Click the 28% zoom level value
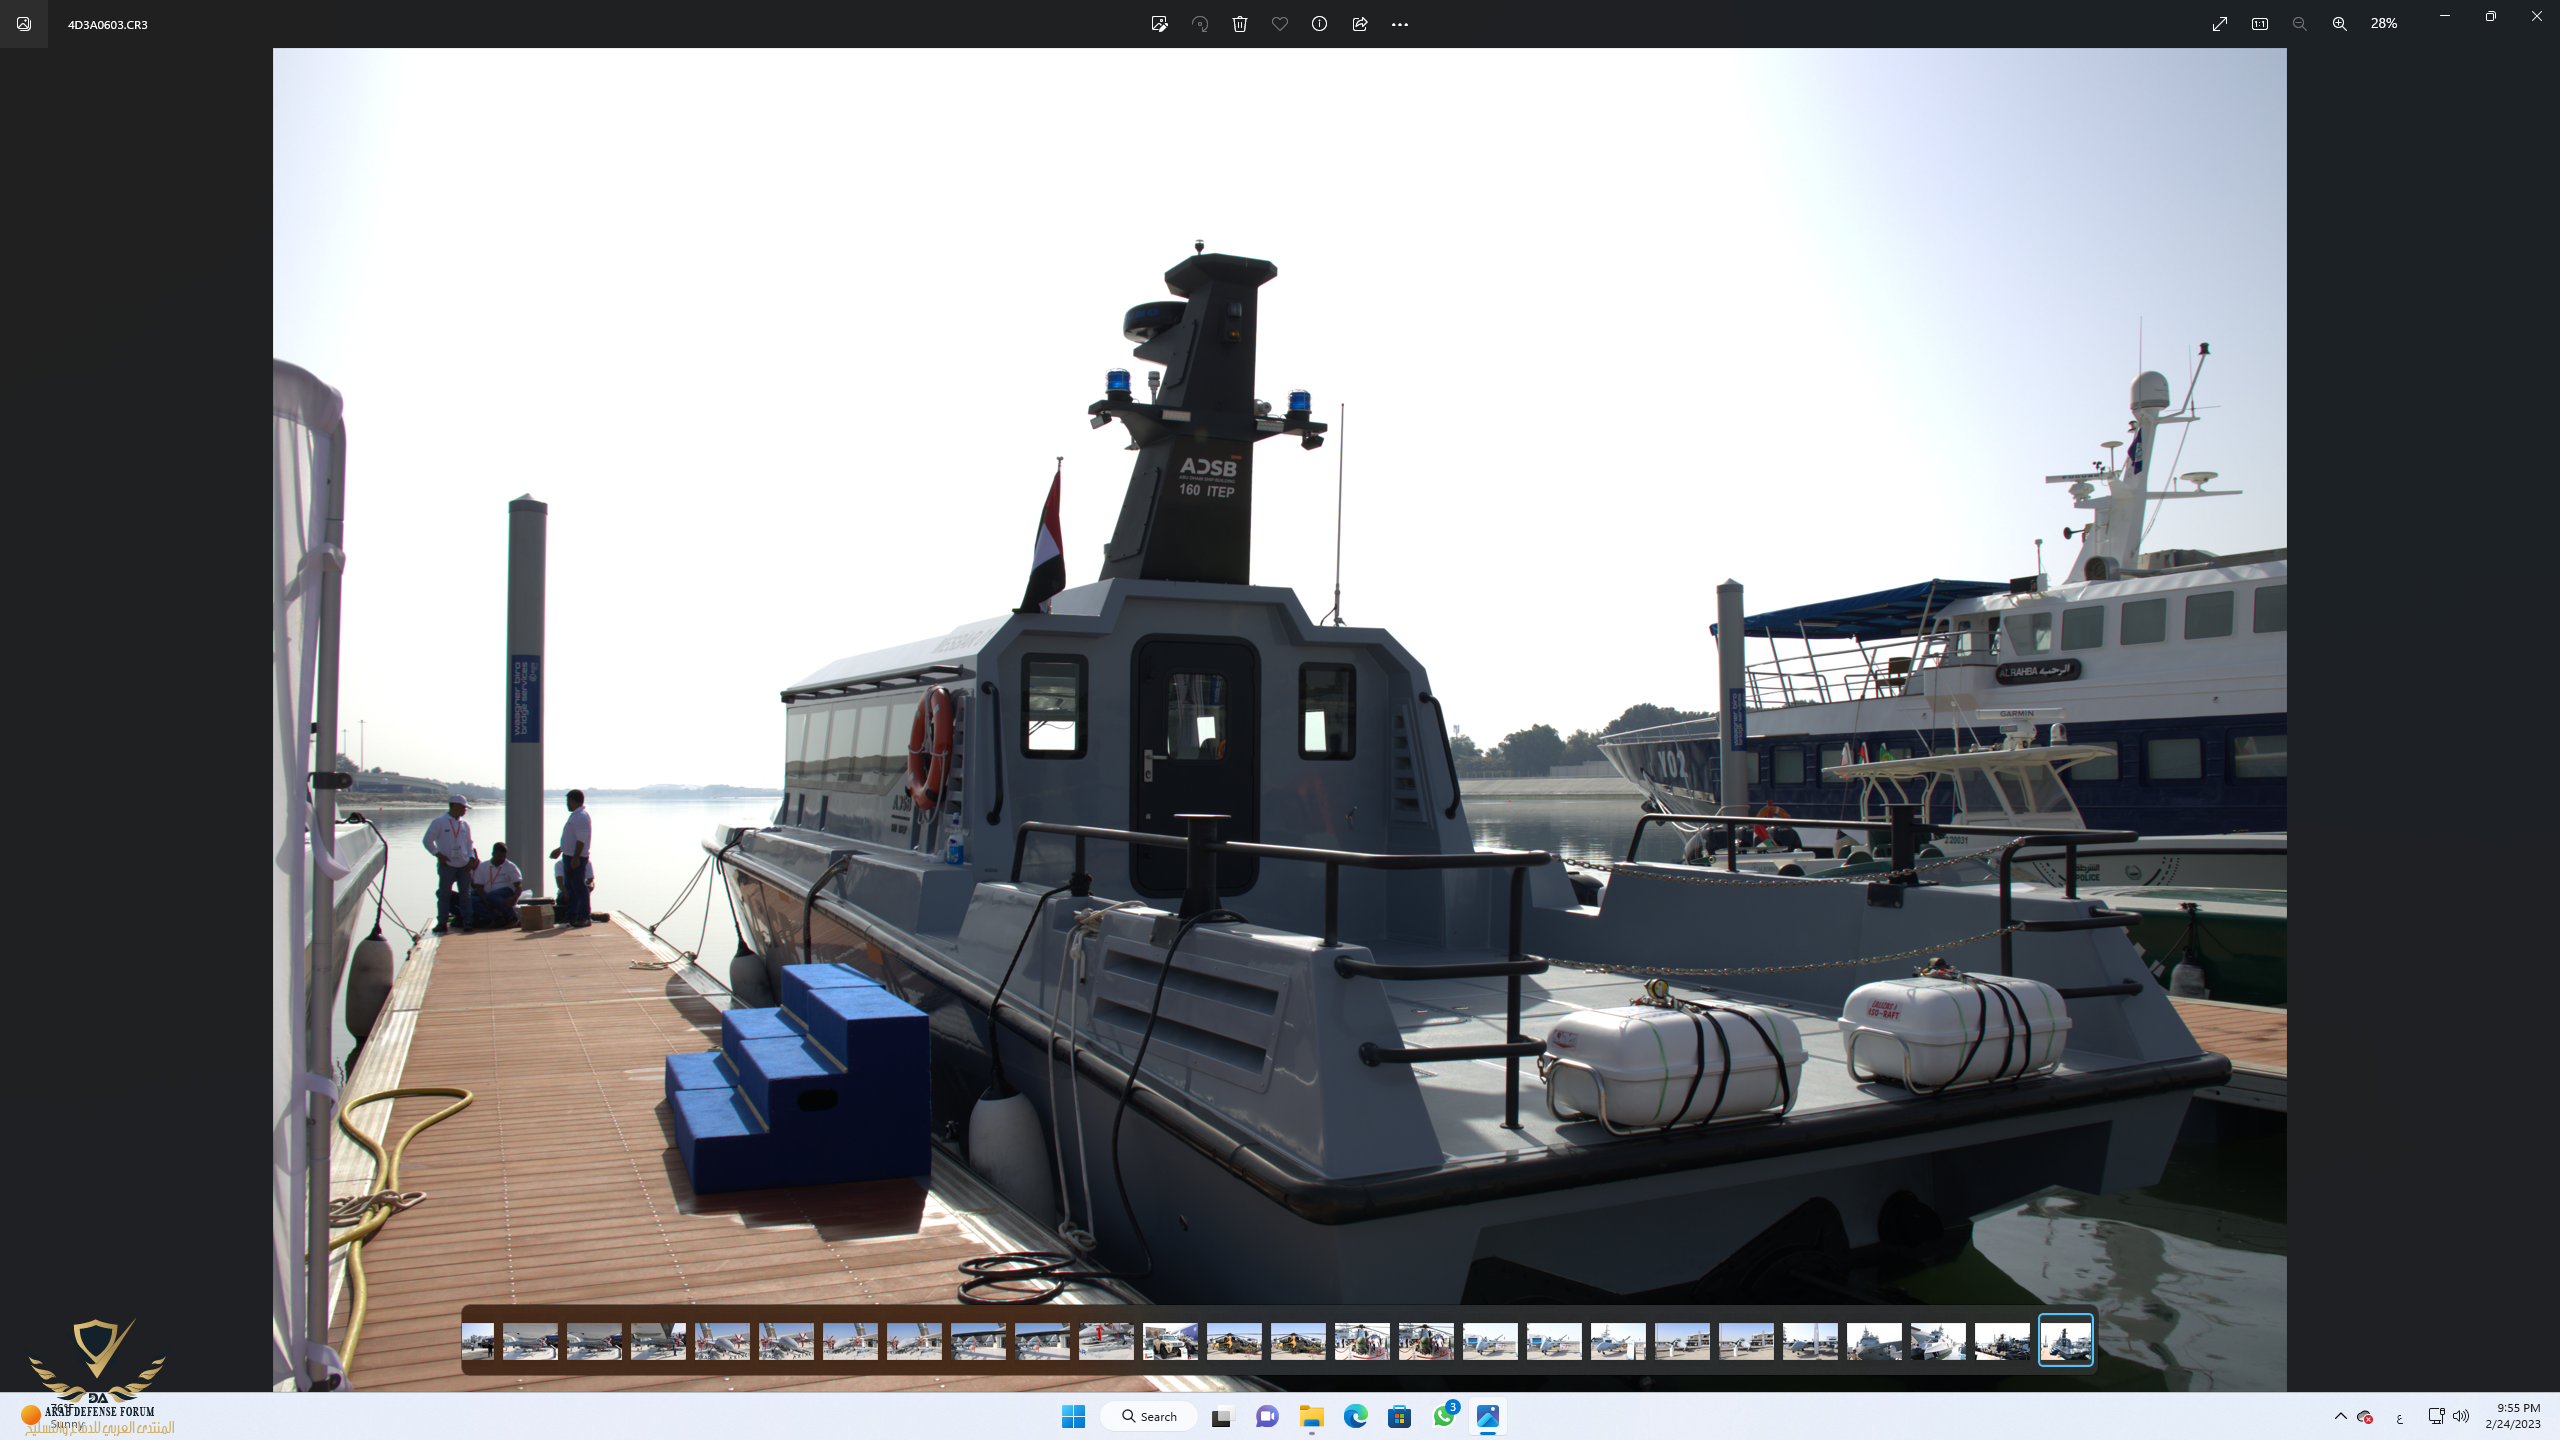The height and width of the screenshot is (1440, 2560). [2384, 23]
